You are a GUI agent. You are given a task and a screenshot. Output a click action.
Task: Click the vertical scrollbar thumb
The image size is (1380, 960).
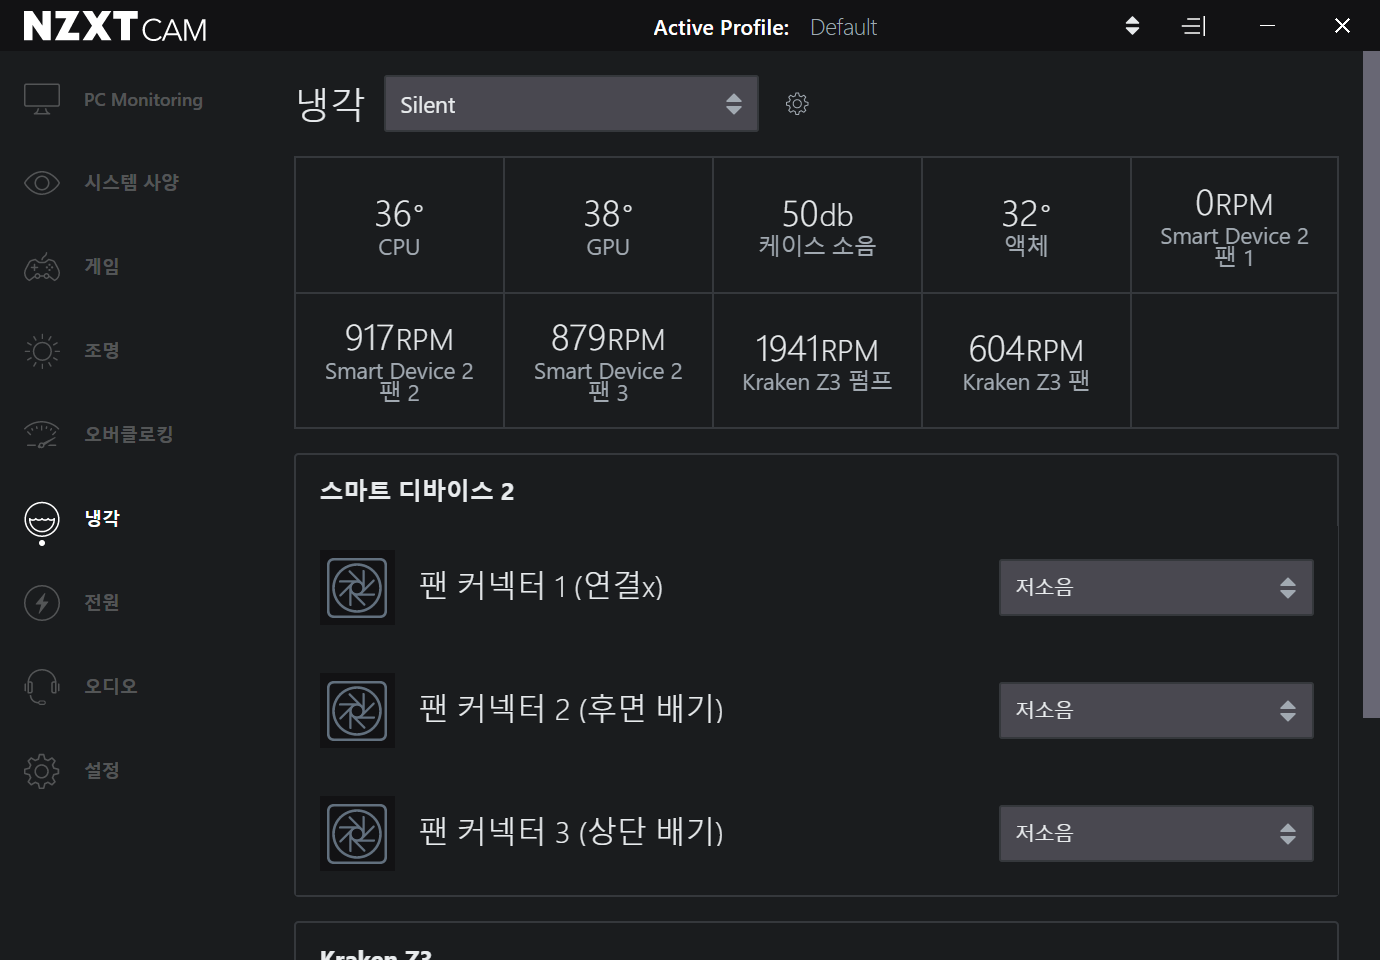click(x=1371, y=384)
